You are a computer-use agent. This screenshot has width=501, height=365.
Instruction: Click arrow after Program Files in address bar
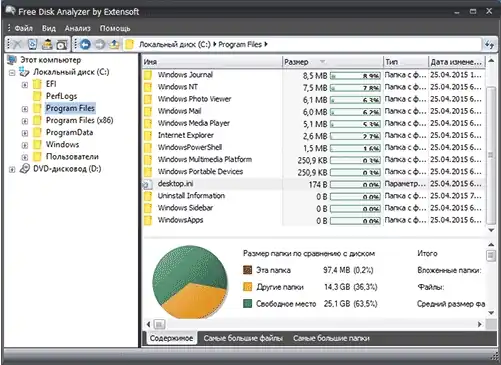tap(266, 44)
